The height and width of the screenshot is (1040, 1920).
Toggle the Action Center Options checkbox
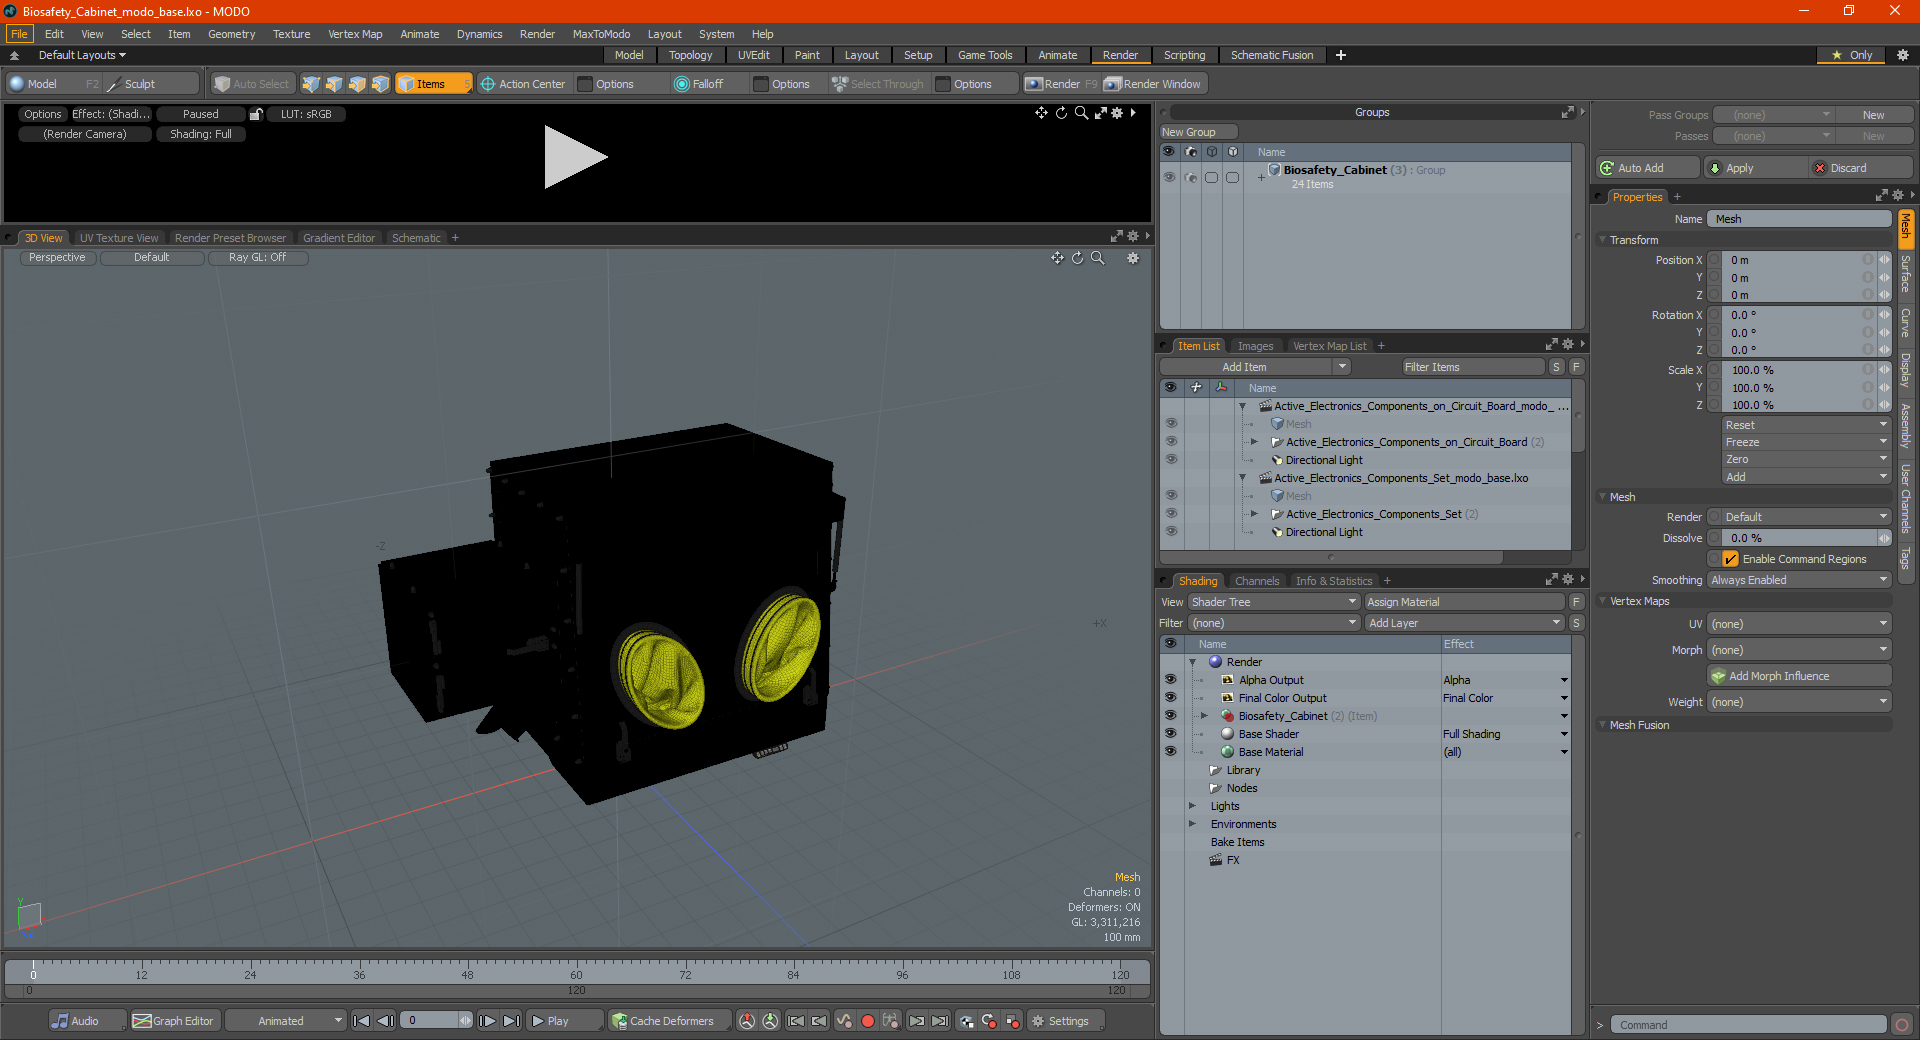586,84
